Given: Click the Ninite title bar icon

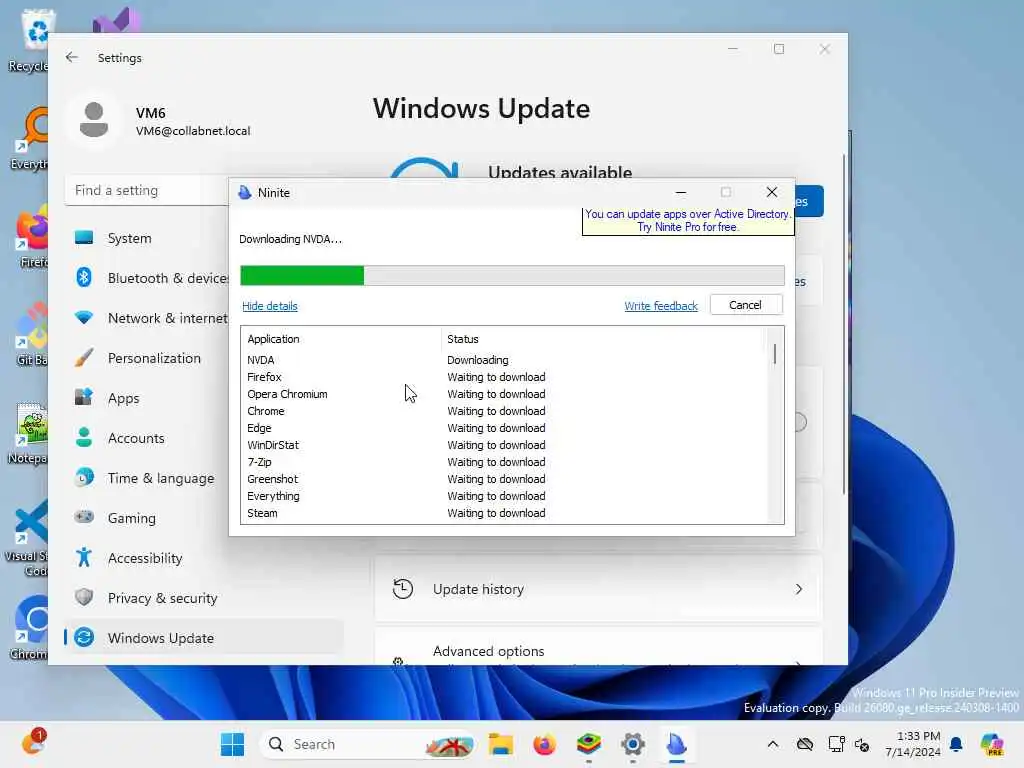Looking at the screenshot, I should click(245, 193).
